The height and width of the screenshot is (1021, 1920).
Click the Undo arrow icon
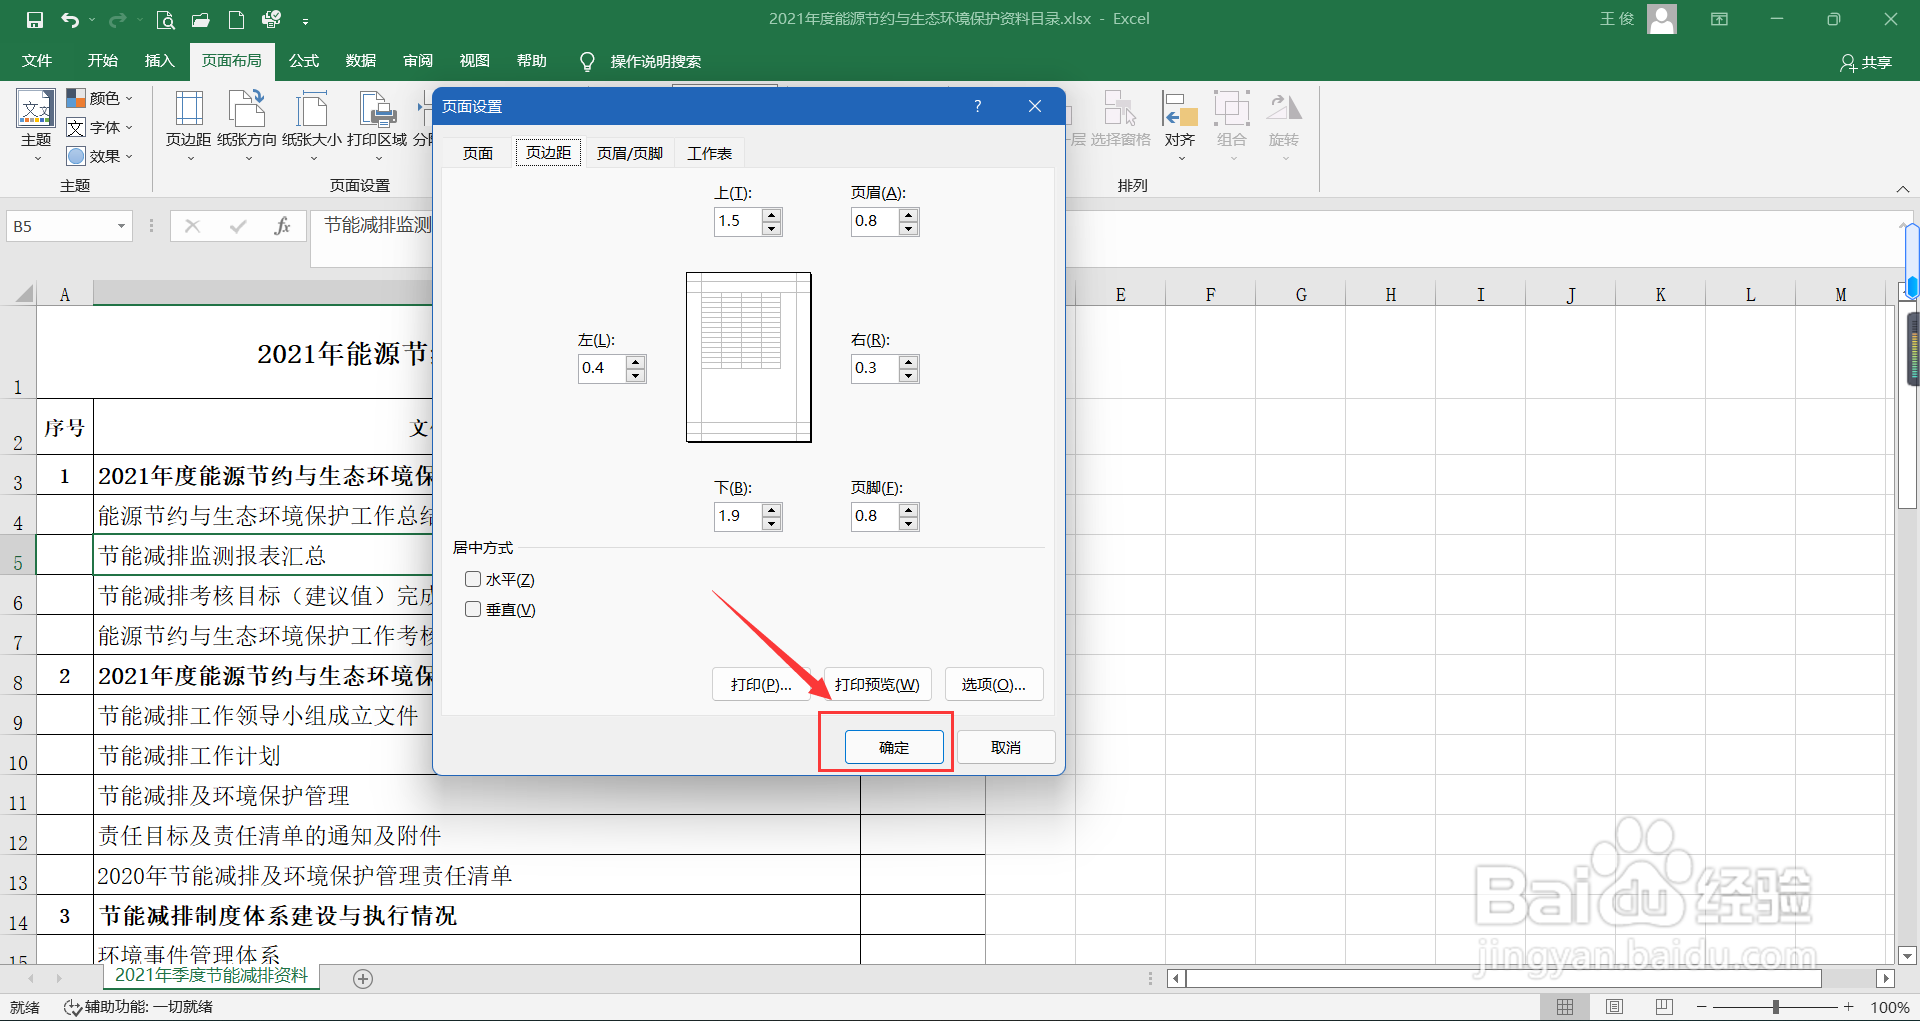click(x=69, y=20)
